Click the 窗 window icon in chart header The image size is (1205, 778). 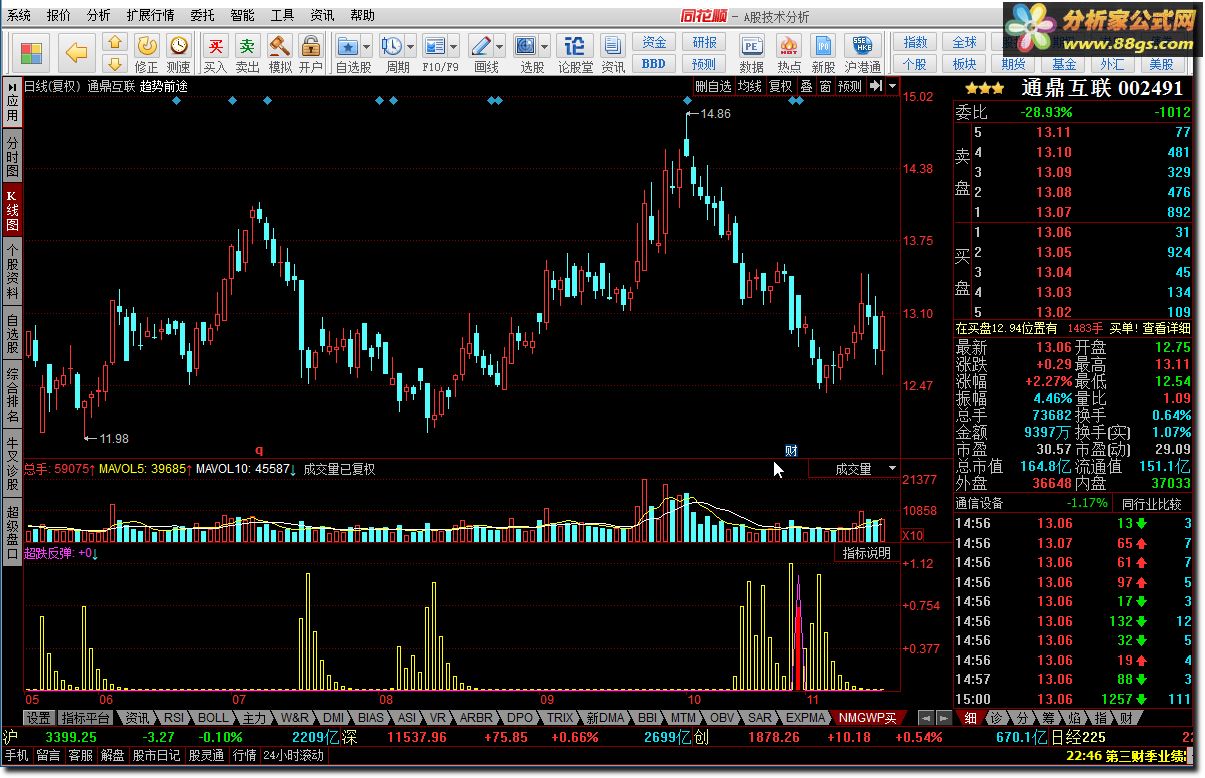click(x=825, y=86)
